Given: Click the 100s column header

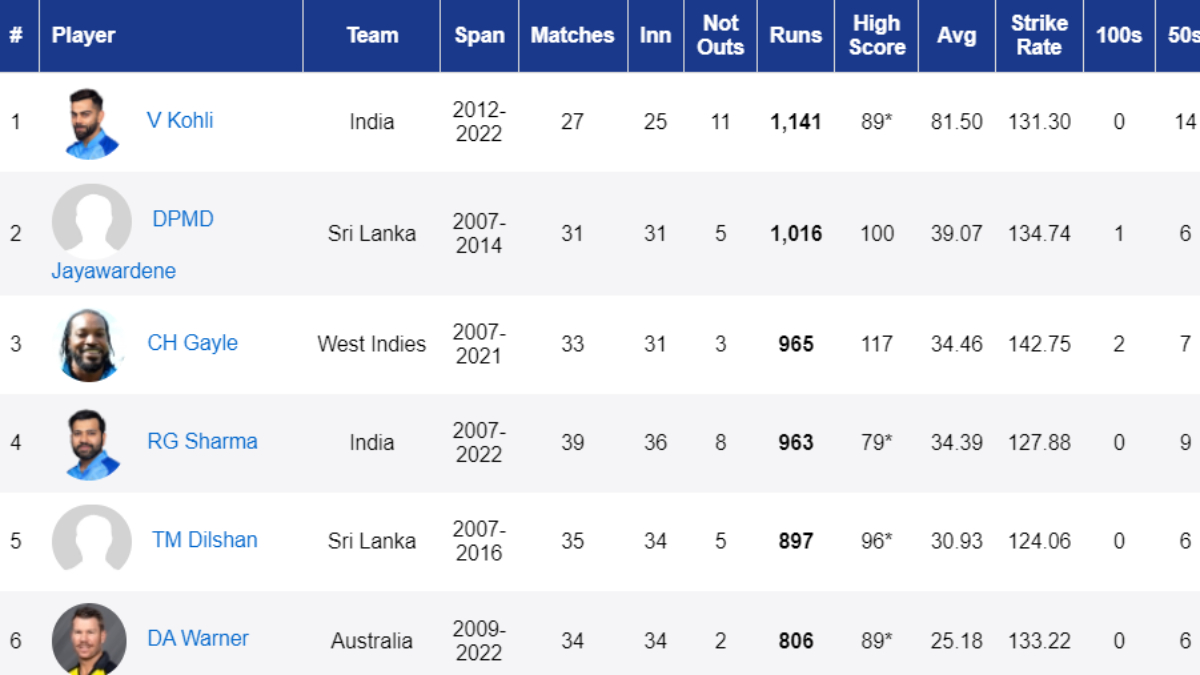Looking at the screenshot, I should point(1119,35).
